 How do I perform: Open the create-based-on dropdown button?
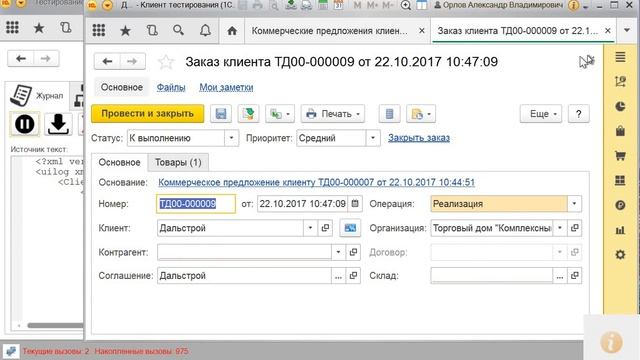point(280,113)
